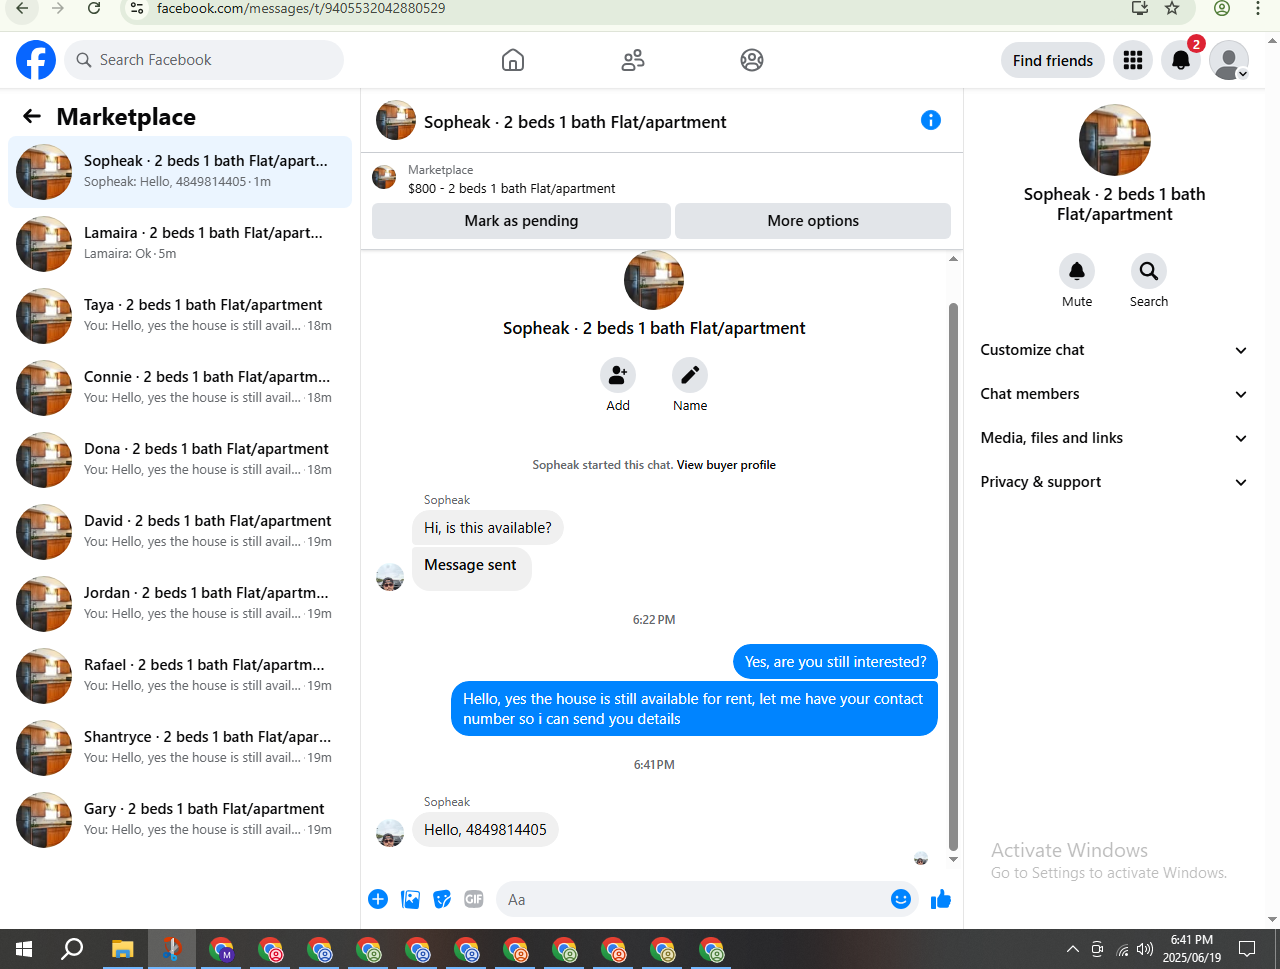Image resolution: width=1280 pixels, height=969 pixels.
Task: Open right panel listing thumbnail image
Action: (x=1115, y=140)
